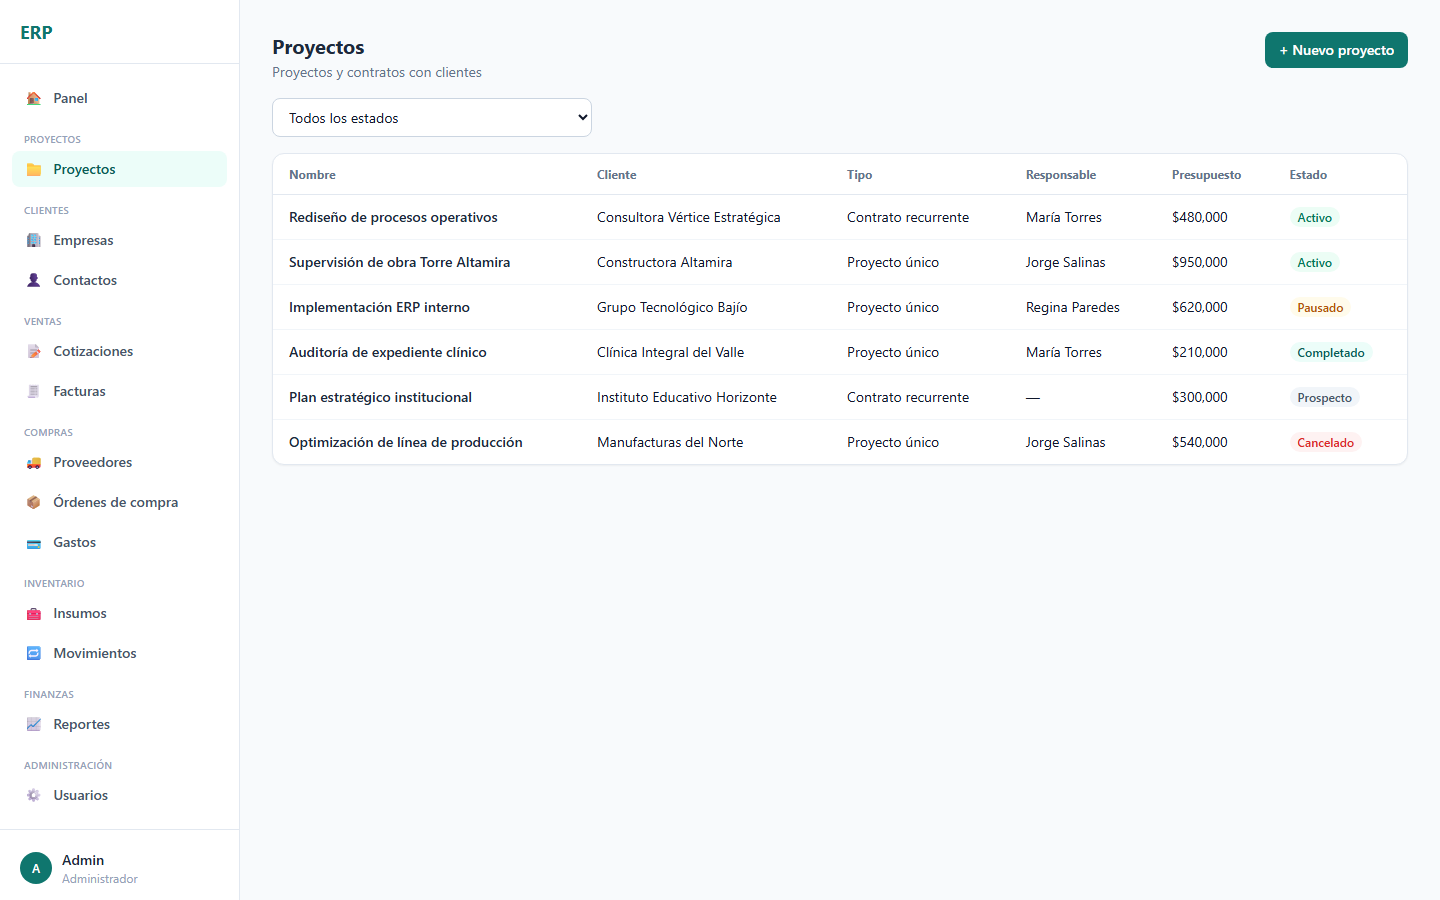This screenshot has width=1440, height=900.
Task: Click the Presupuesto column header
Action: (1206, 175)
